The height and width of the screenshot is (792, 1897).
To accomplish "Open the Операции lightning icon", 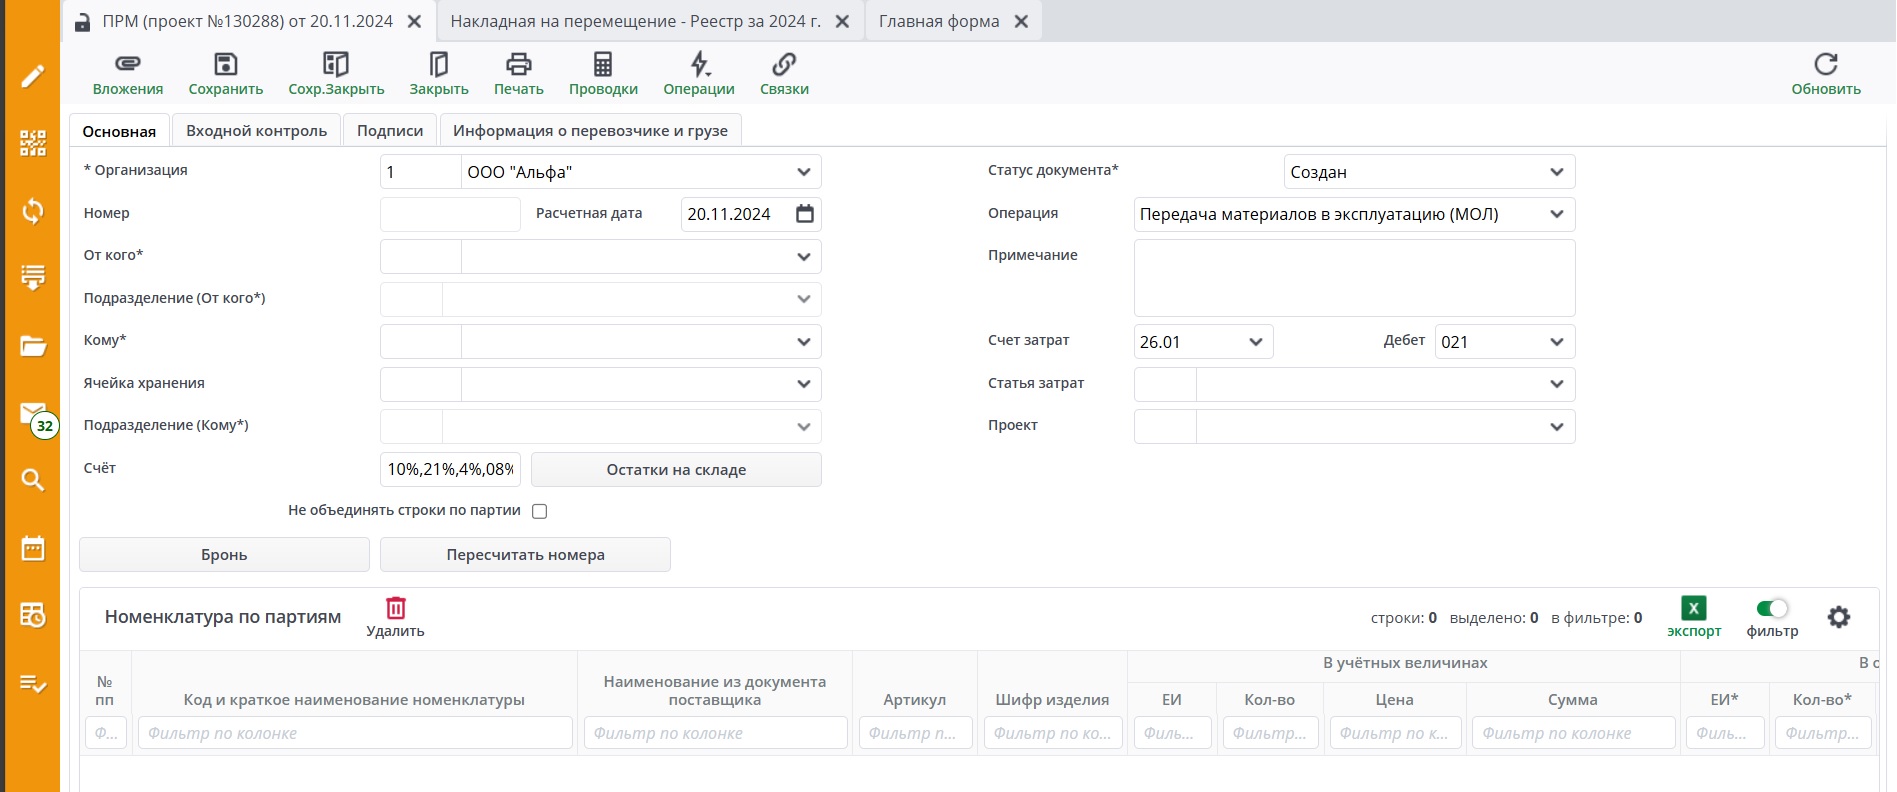I will [x=699, y=65].
